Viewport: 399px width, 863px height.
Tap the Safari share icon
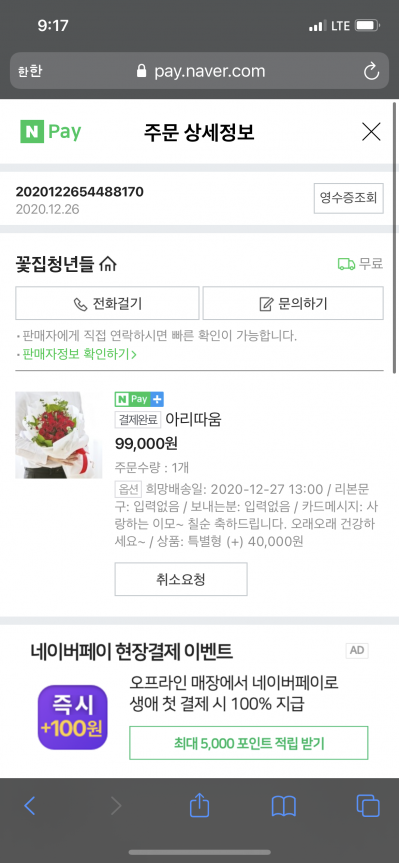199,806
